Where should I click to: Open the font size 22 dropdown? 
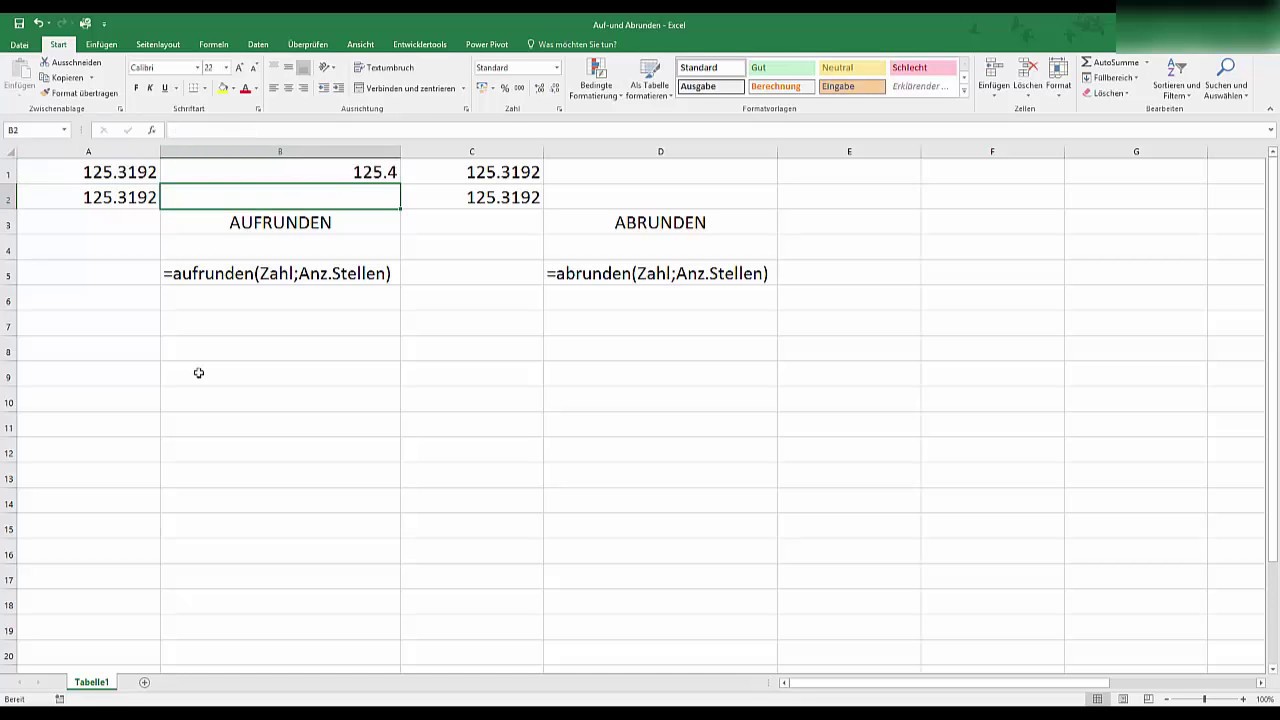point(226,67)
